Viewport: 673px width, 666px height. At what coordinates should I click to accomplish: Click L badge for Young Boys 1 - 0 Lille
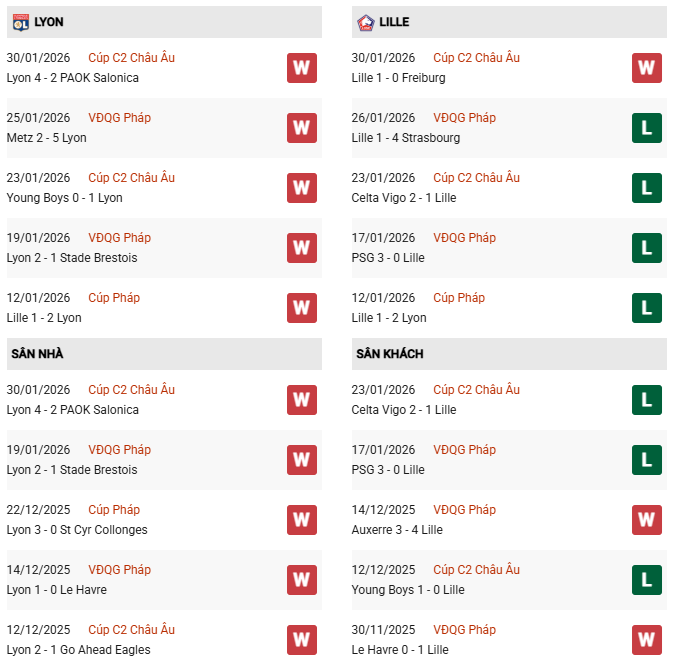click(647, 580)
